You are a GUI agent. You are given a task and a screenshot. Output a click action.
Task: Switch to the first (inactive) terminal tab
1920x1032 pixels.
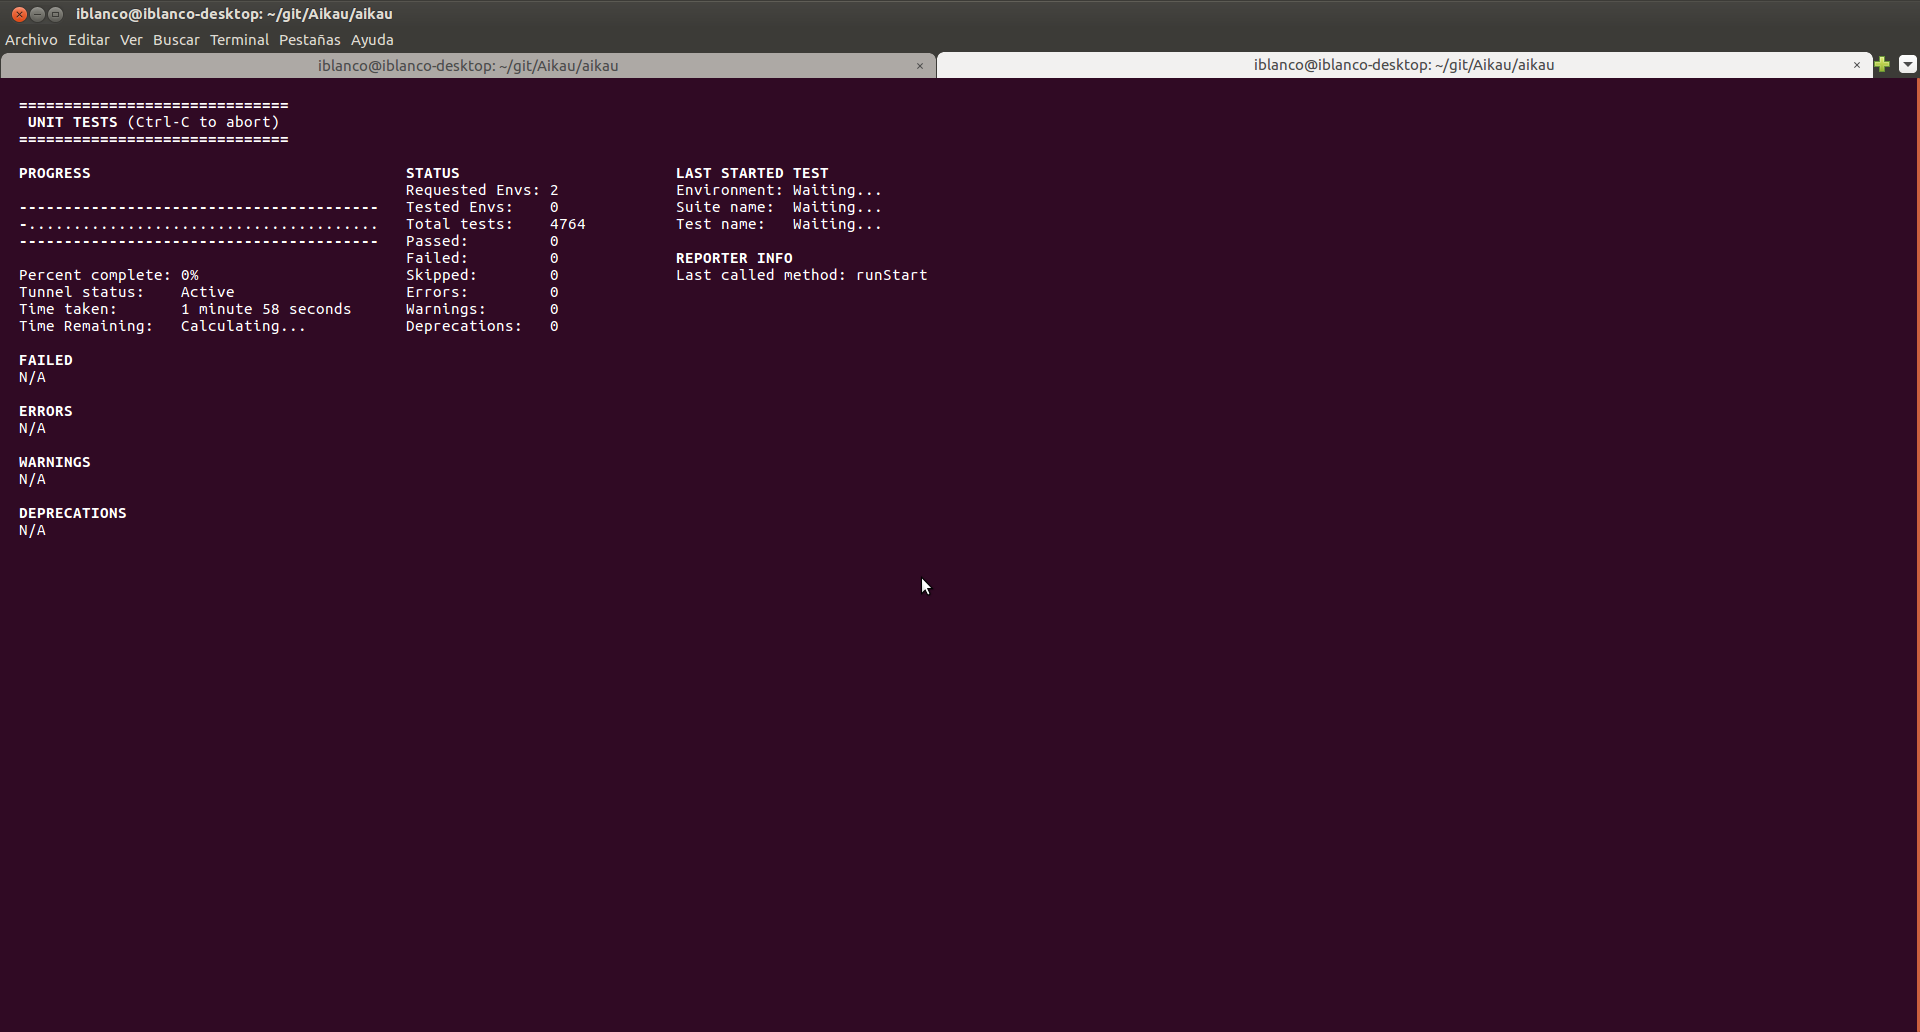(468, 66)
